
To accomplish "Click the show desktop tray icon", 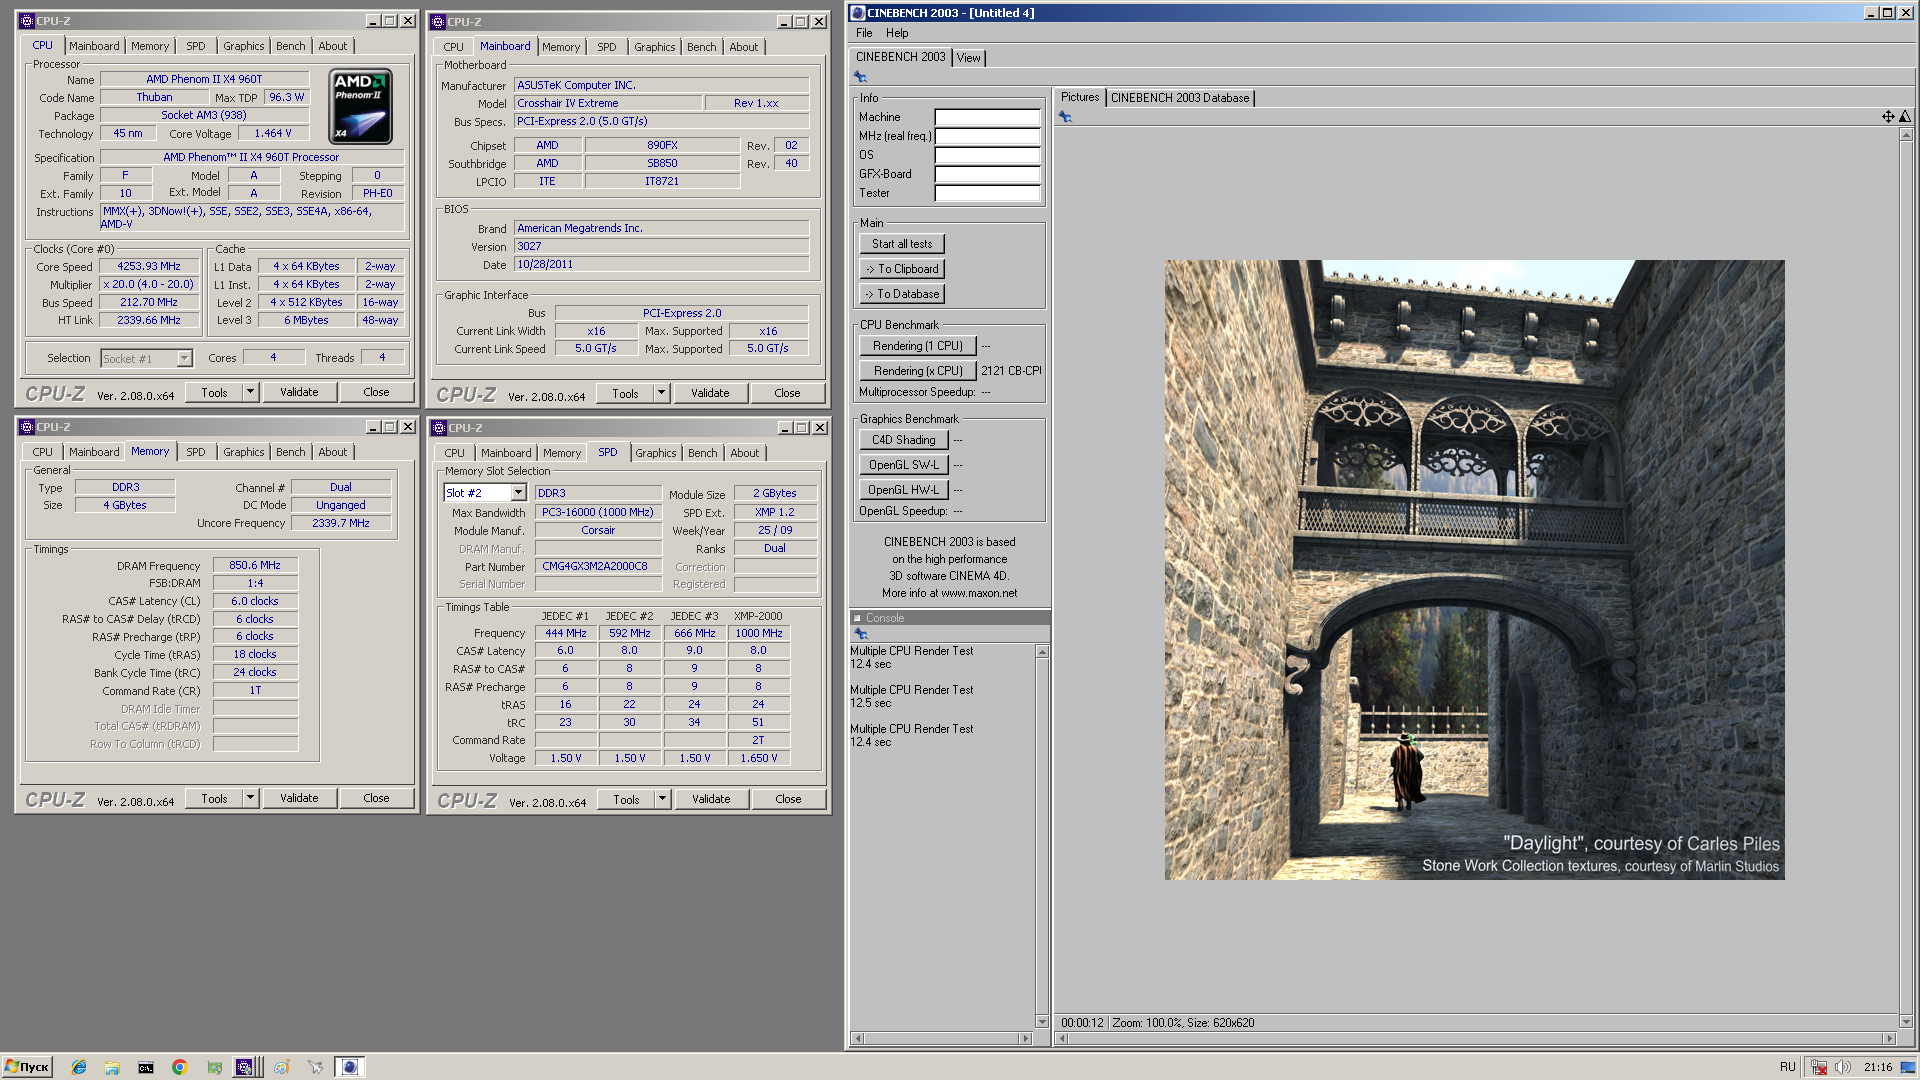I will click(x=1908, y=1067).
